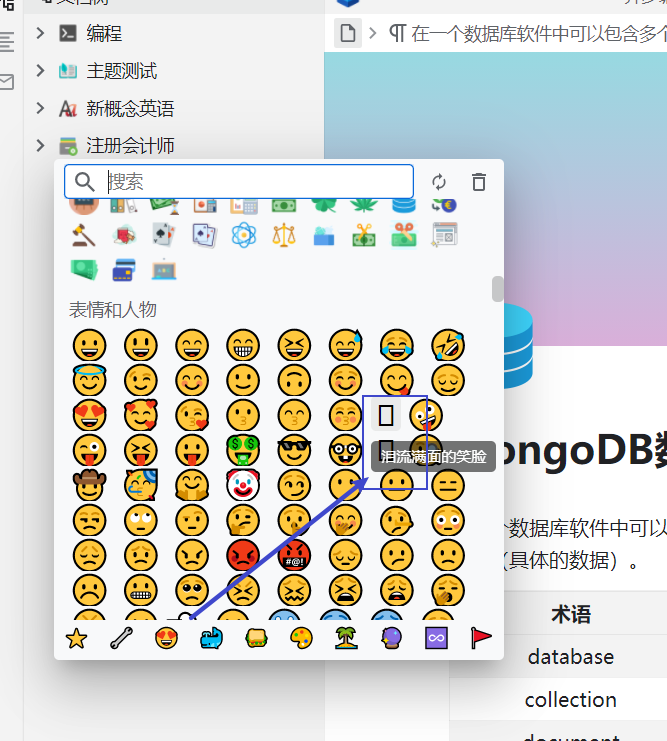Expand the 主题测试 notebook

pyautogui.click(x=41, y=70)
